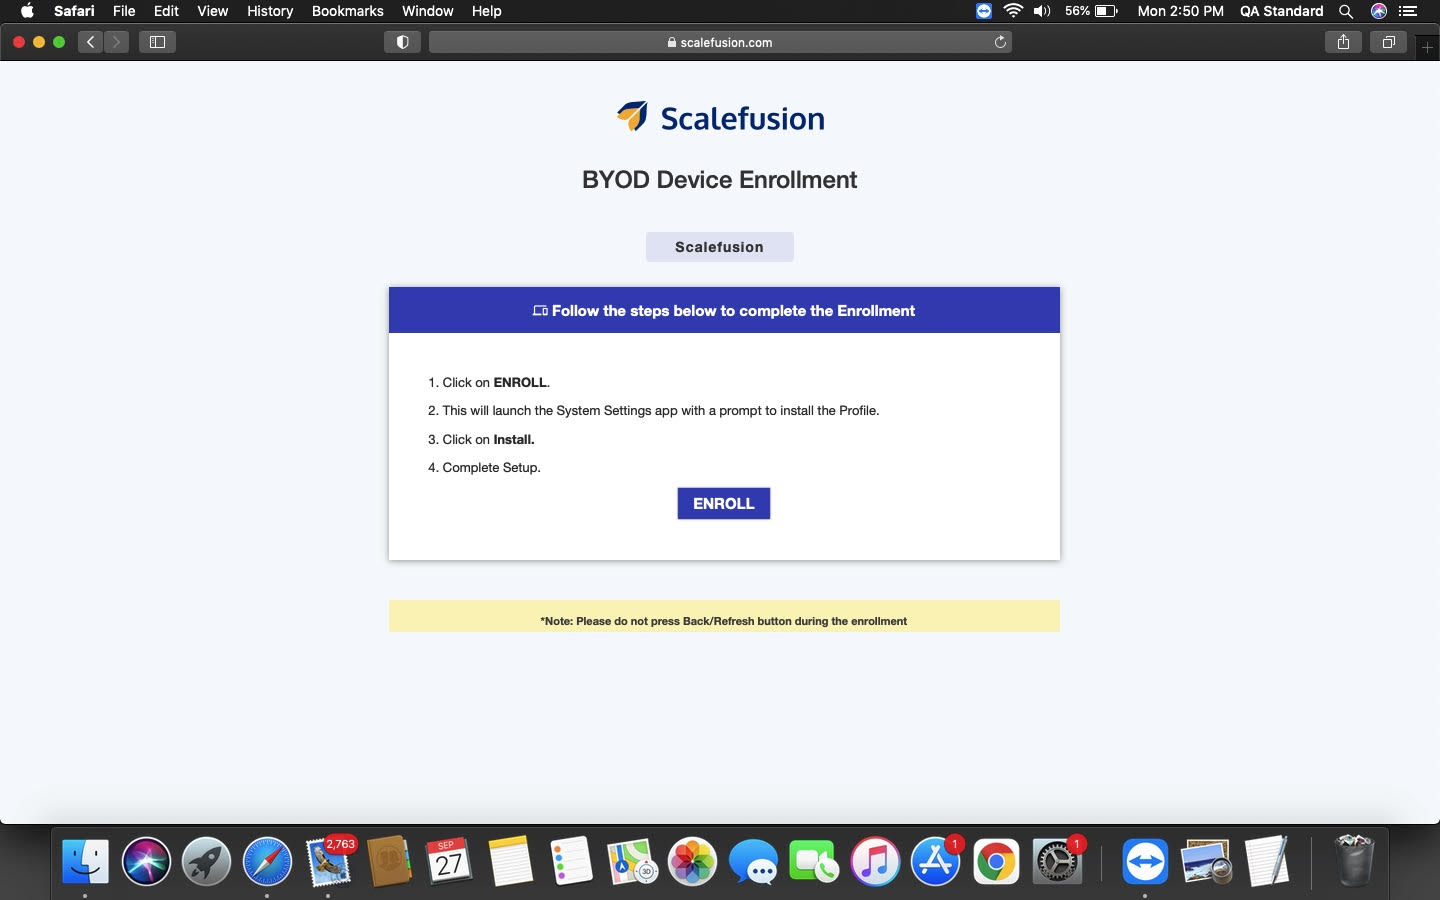This screenshot has width=1440, height=900.
Task: Click the scalefusion.com address bar
Action: pos(720,42)
